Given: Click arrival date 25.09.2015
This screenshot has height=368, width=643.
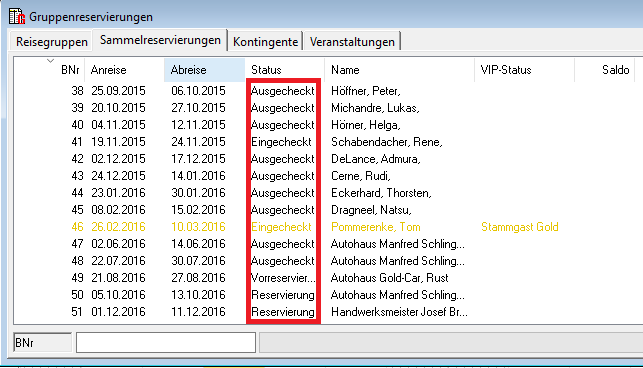Looking at the screenshot, I should pyautogui.click(x=118, y=91).
